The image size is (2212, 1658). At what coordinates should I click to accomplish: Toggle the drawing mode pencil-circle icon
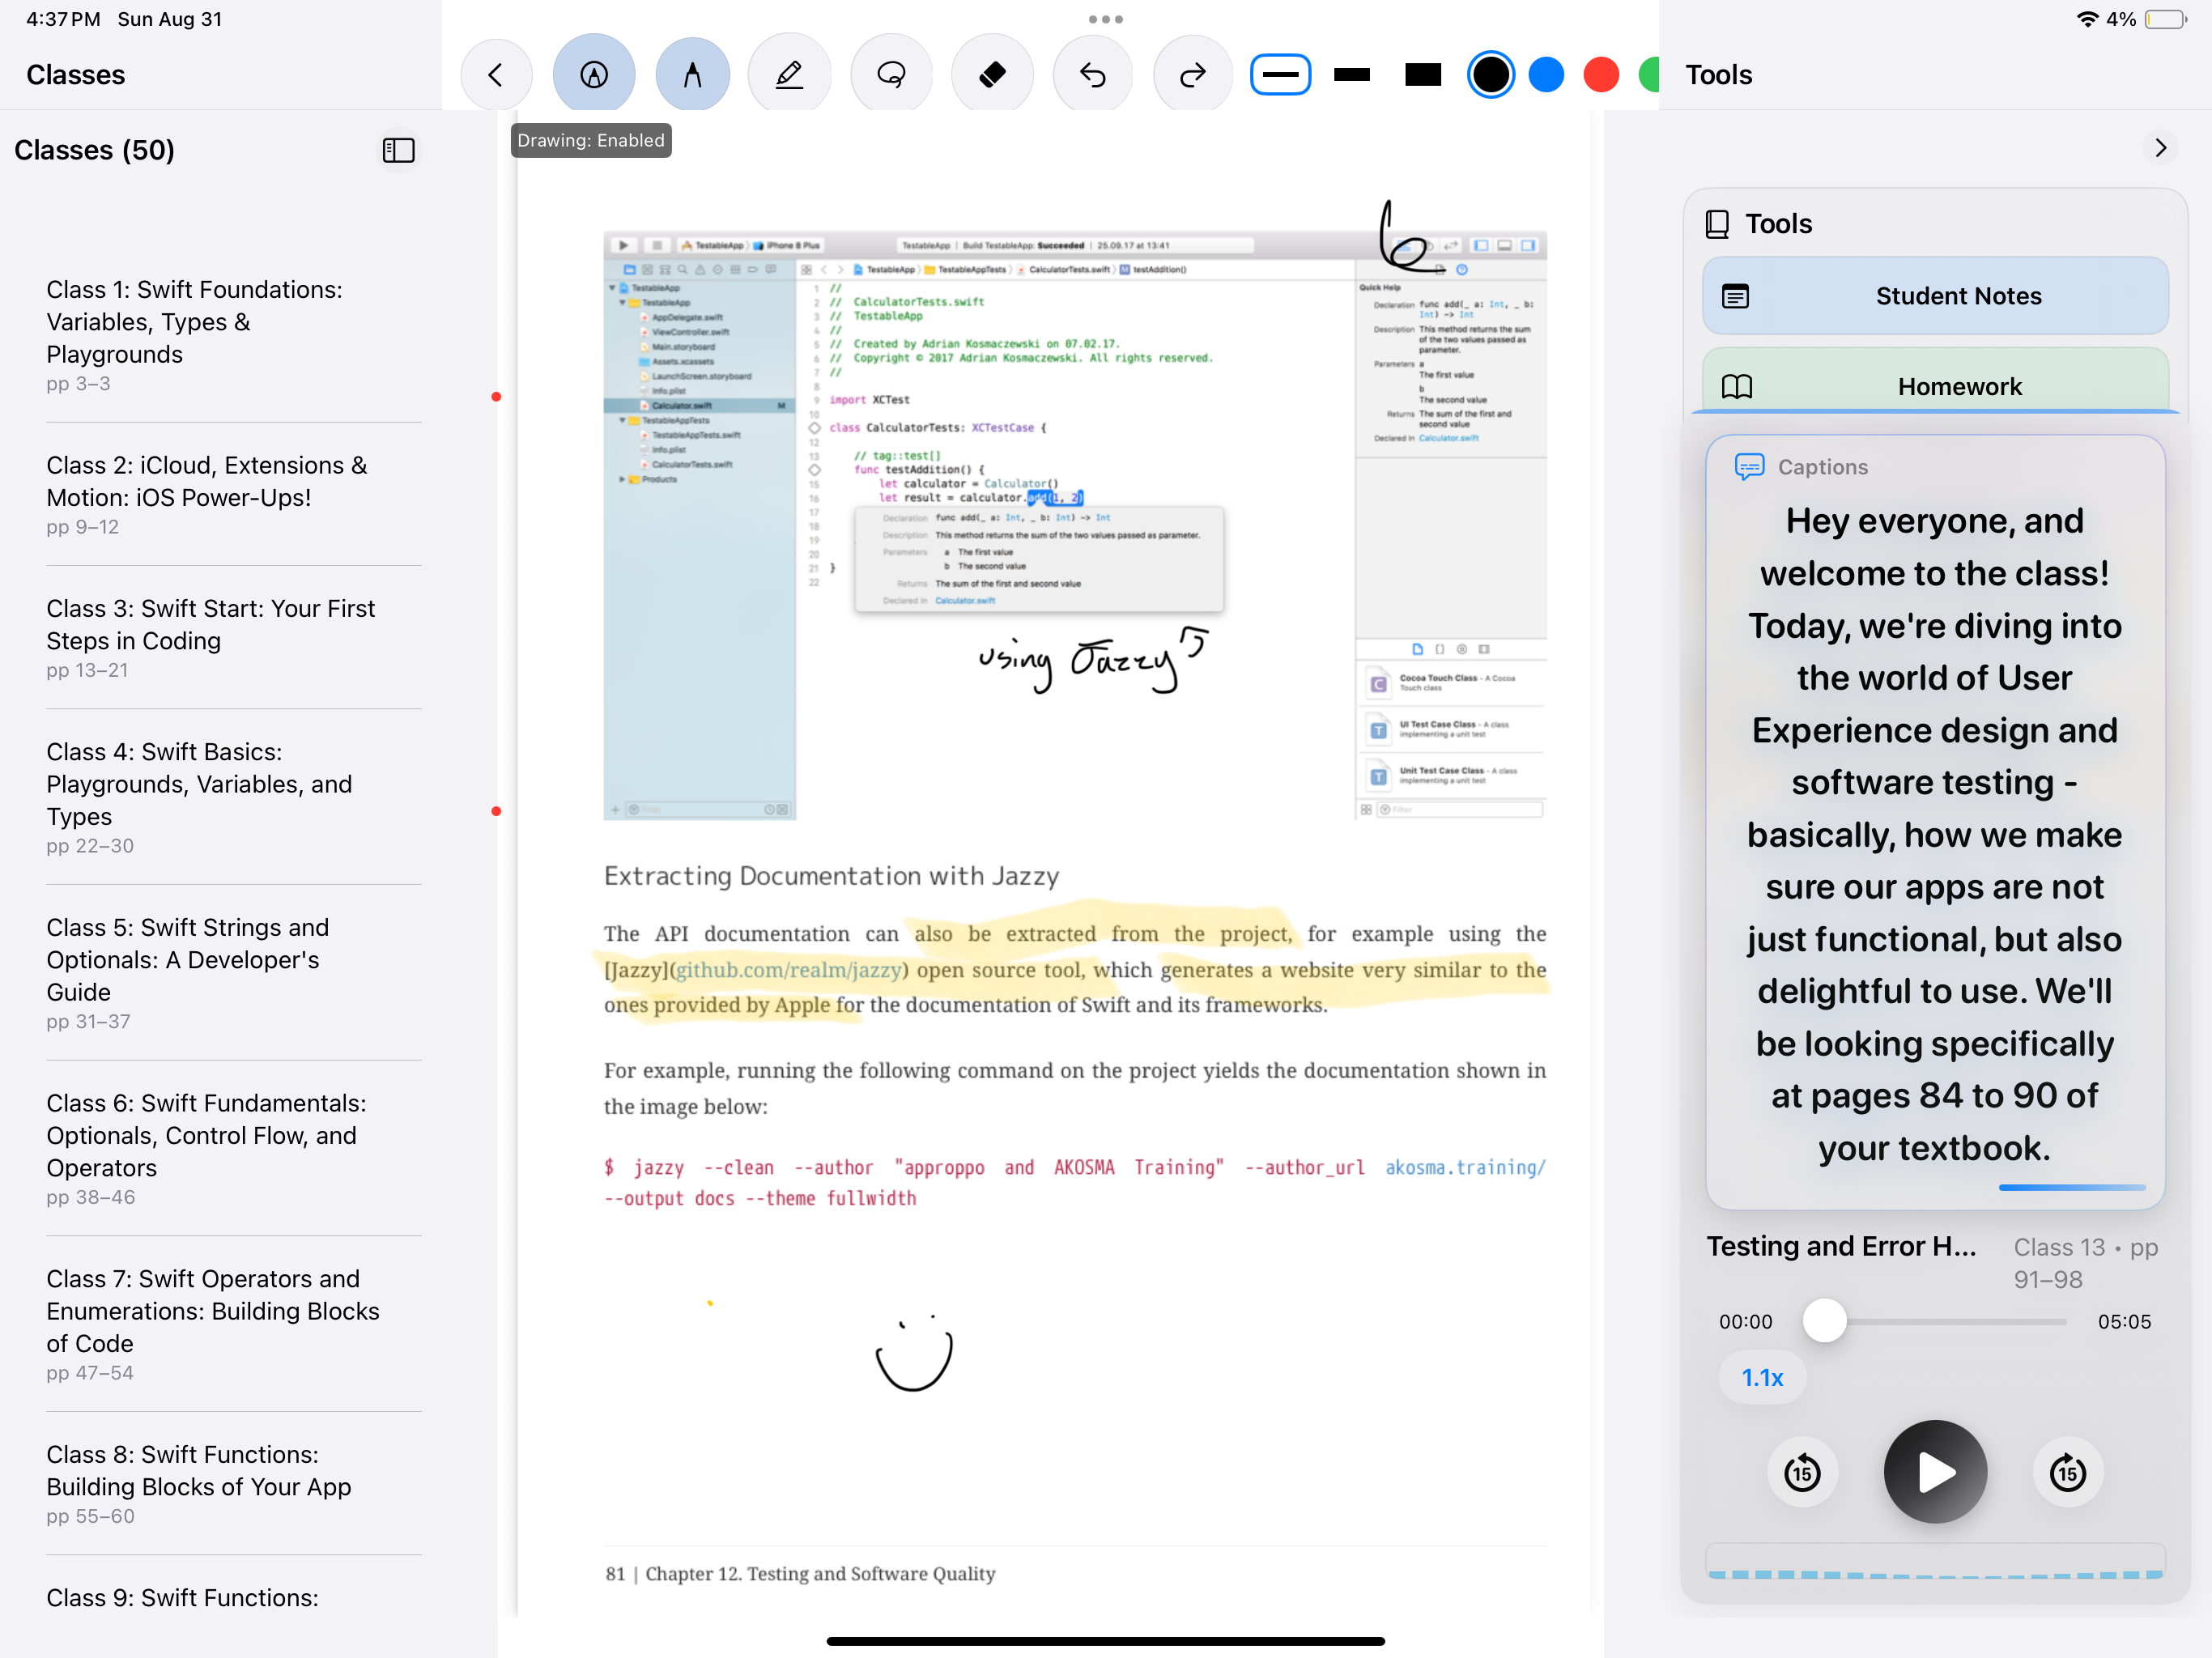(x=594, y=75)
